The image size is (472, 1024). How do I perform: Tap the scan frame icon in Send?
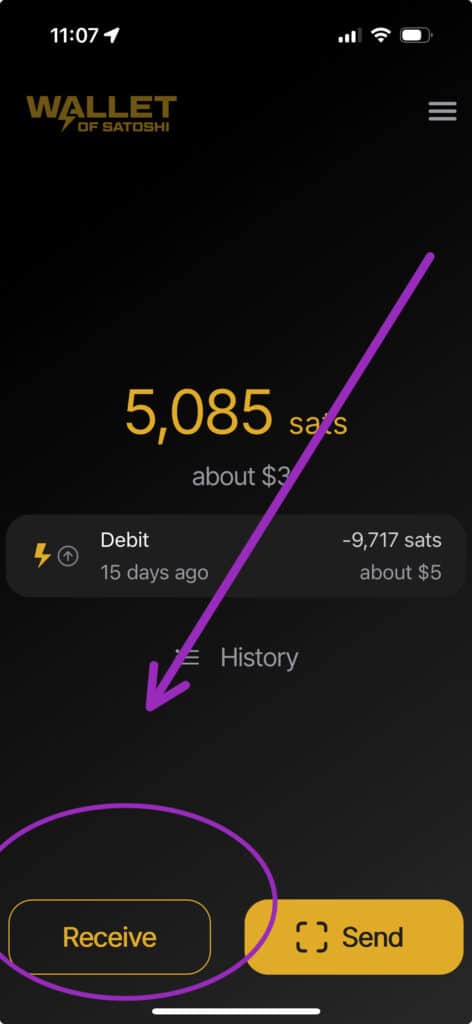pyautogui.click(x=311, y=937)
